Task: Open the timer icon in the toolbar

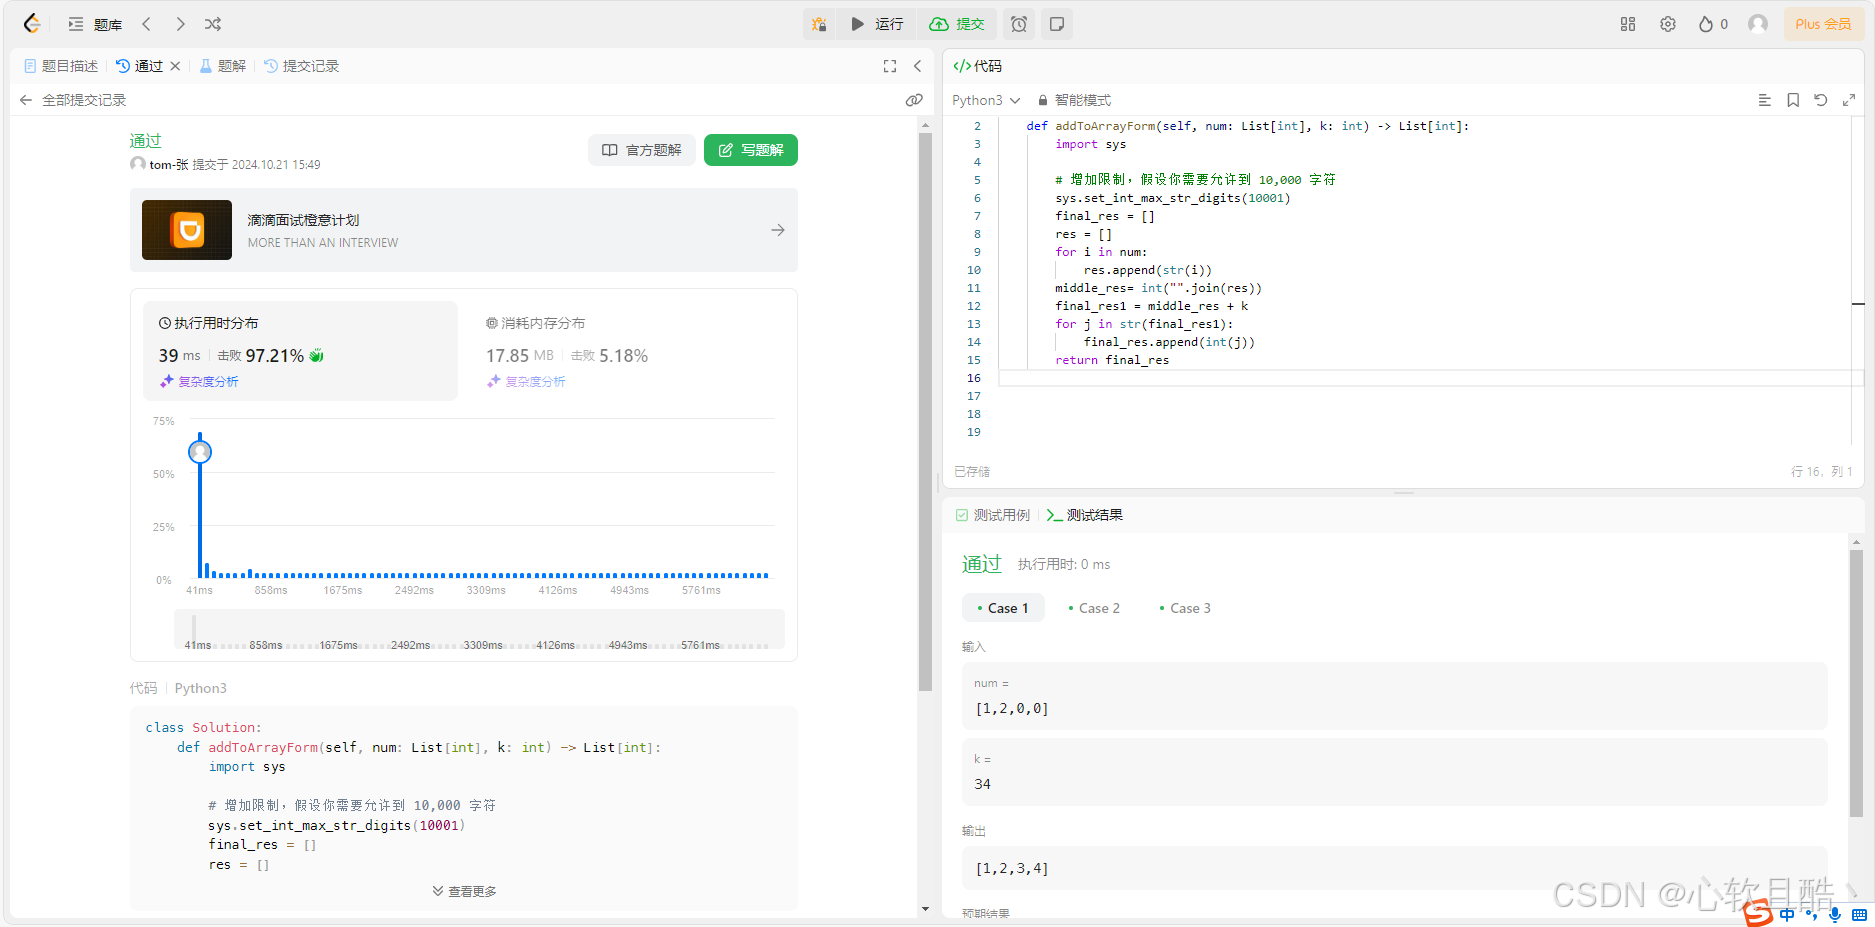Action: click(1018, 23)
